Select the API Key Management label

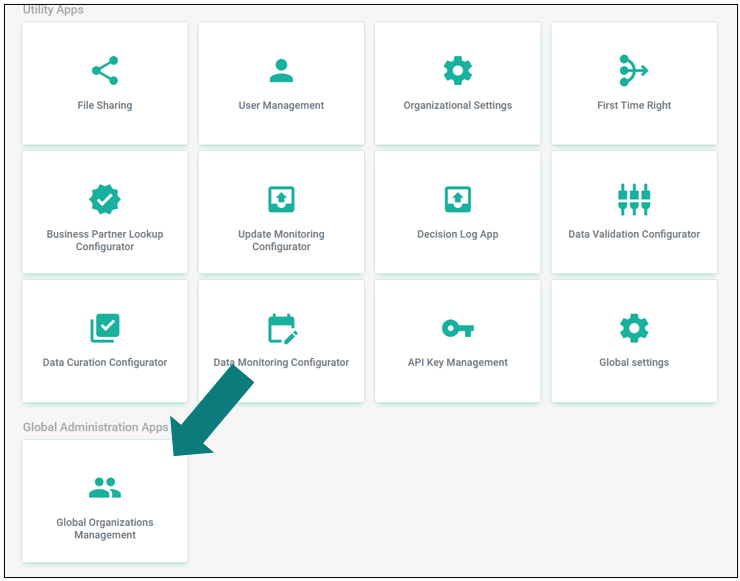[458, 362]
